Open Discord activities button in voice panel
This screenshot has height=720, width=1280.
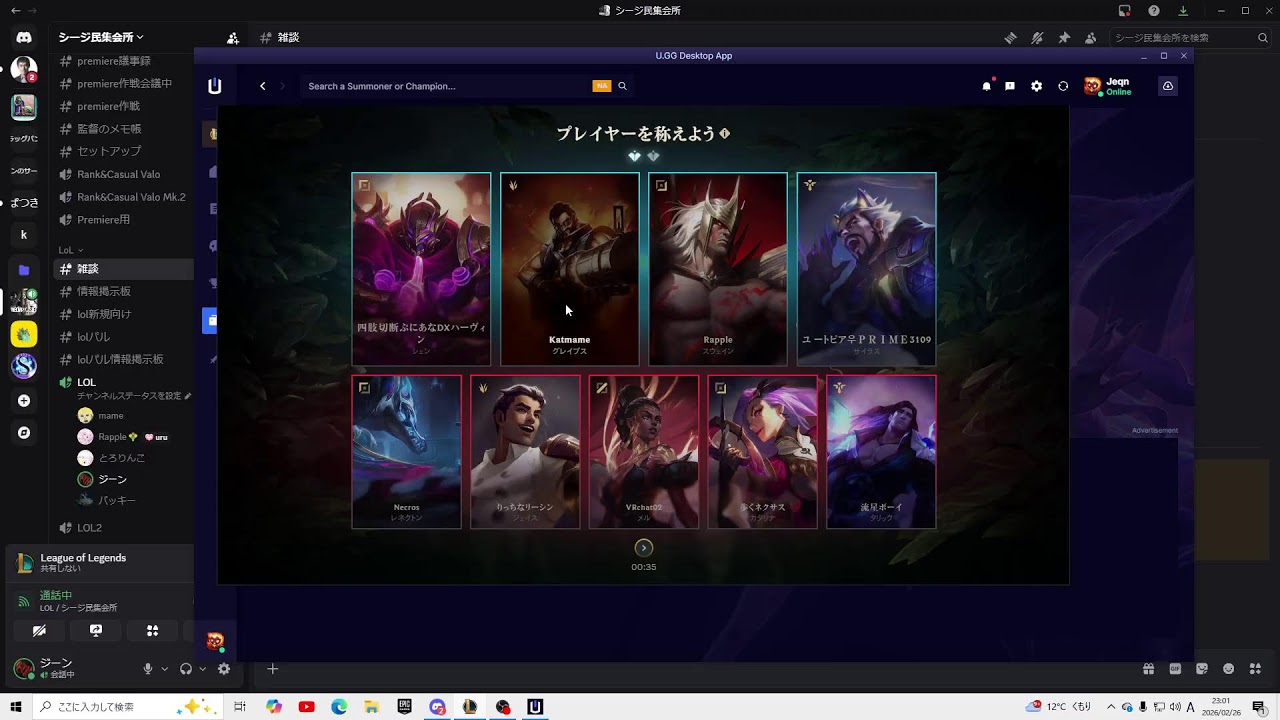[152, 631]
